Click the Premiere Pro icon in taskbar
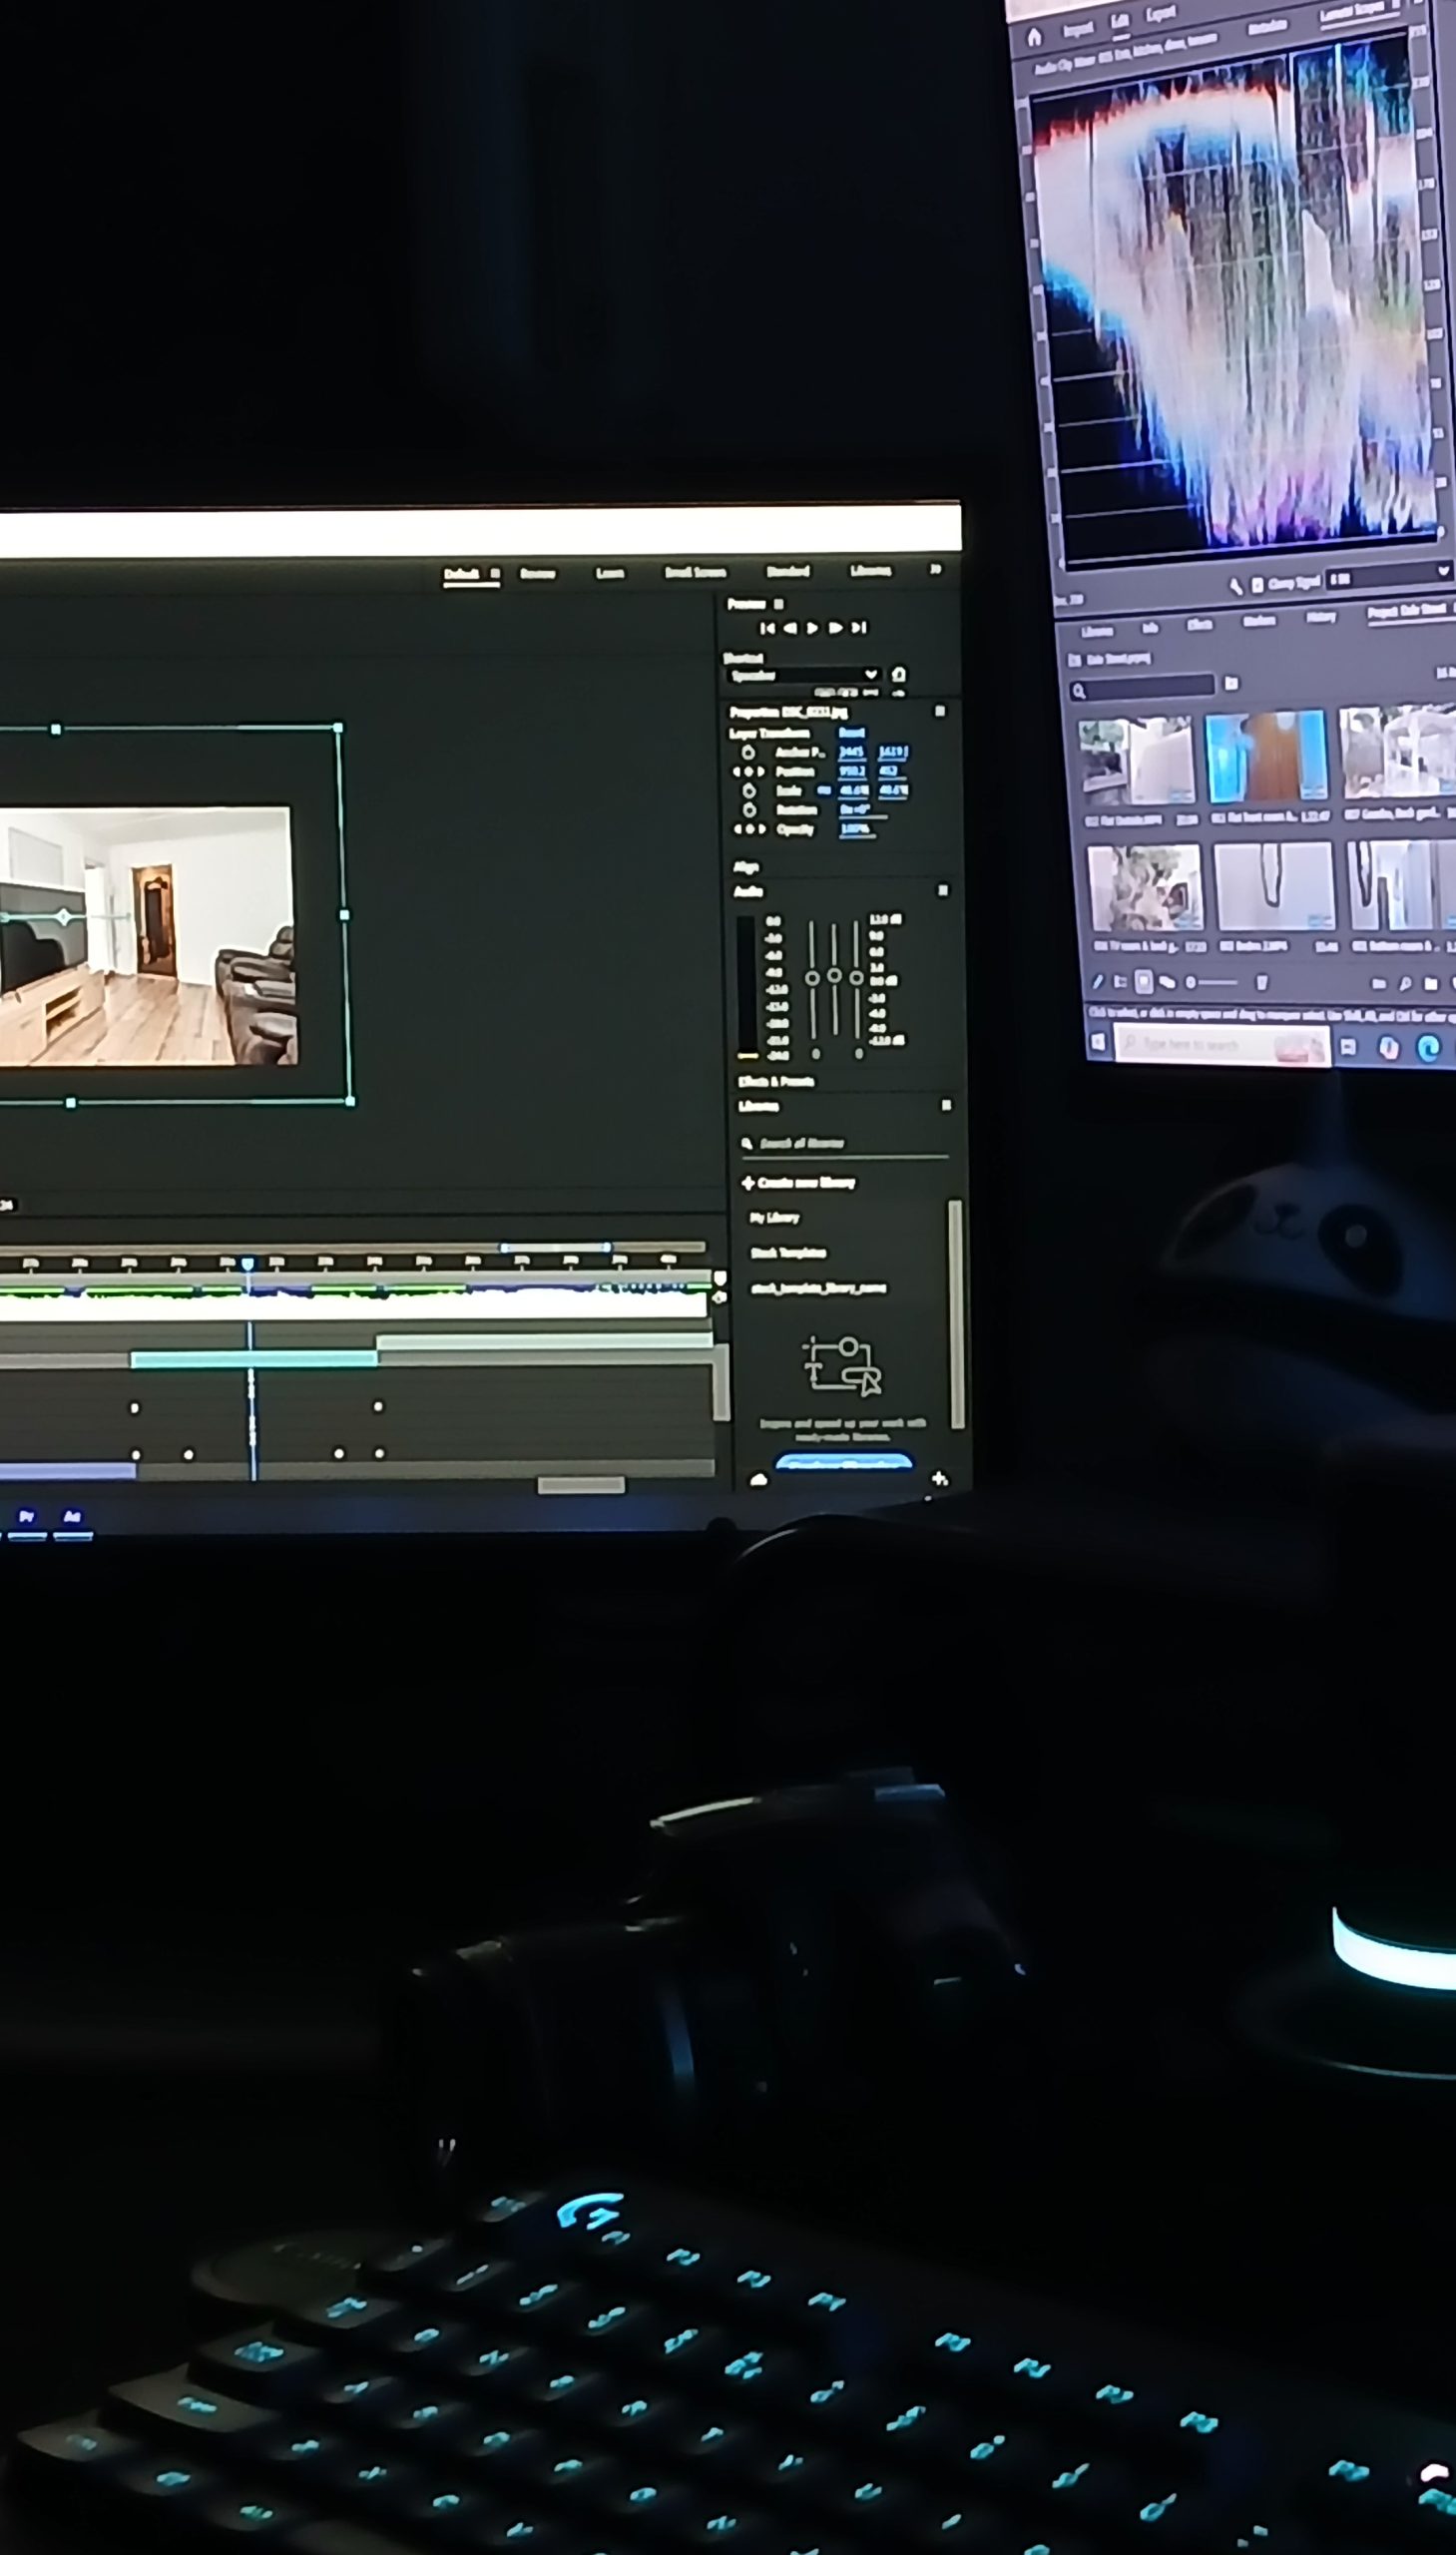This screenshot has height=2555, width=1456. (x=27, y=1517)
